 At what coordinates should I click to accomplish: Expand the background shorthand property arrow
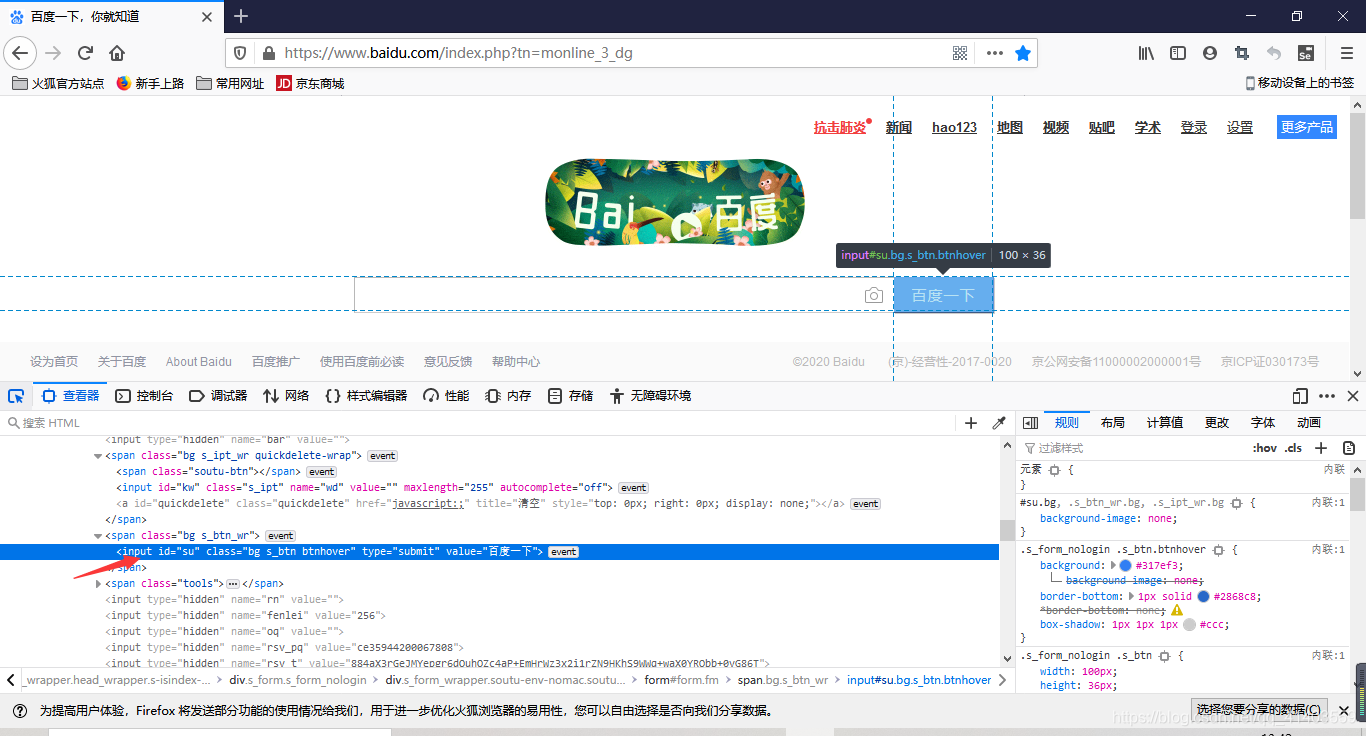1114,566
